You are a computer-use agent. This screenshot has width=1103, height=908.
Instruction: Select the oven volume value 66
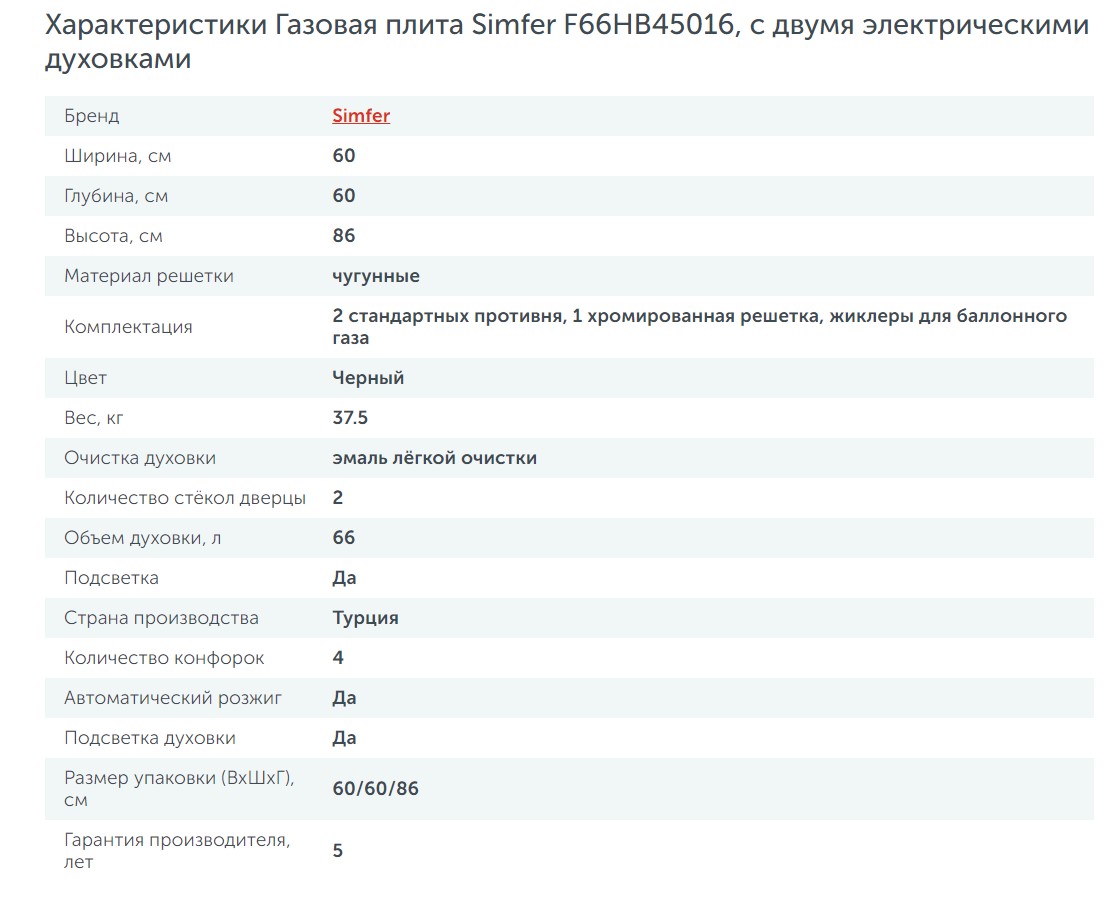point(344,538)
